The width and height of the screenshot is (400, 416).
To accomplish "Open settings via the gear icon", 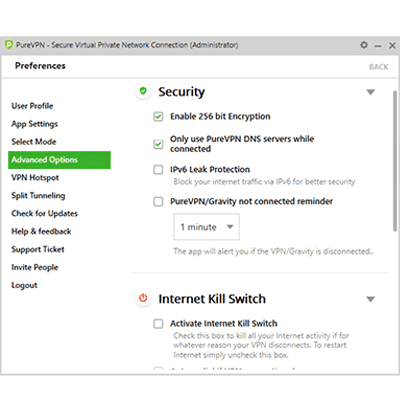I will 364,45.
